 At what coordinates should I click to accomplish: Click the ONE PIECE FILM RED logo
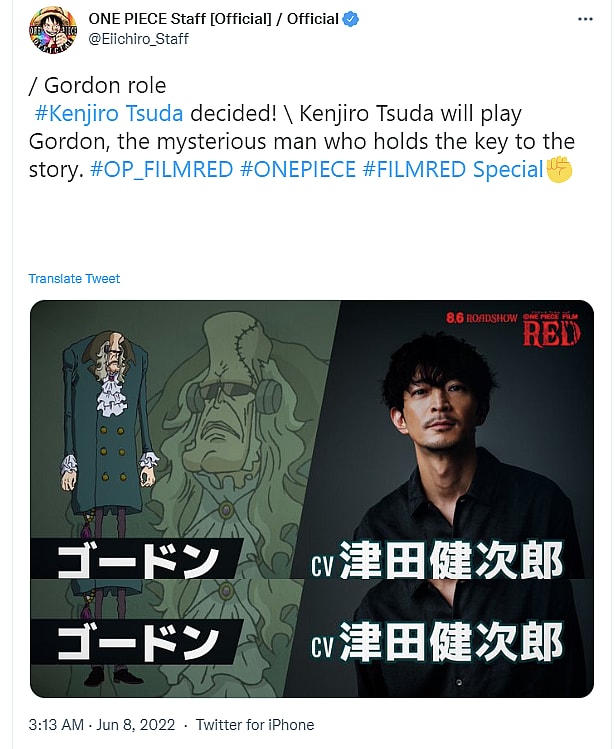pyautogui.click(x=551, y=330)
